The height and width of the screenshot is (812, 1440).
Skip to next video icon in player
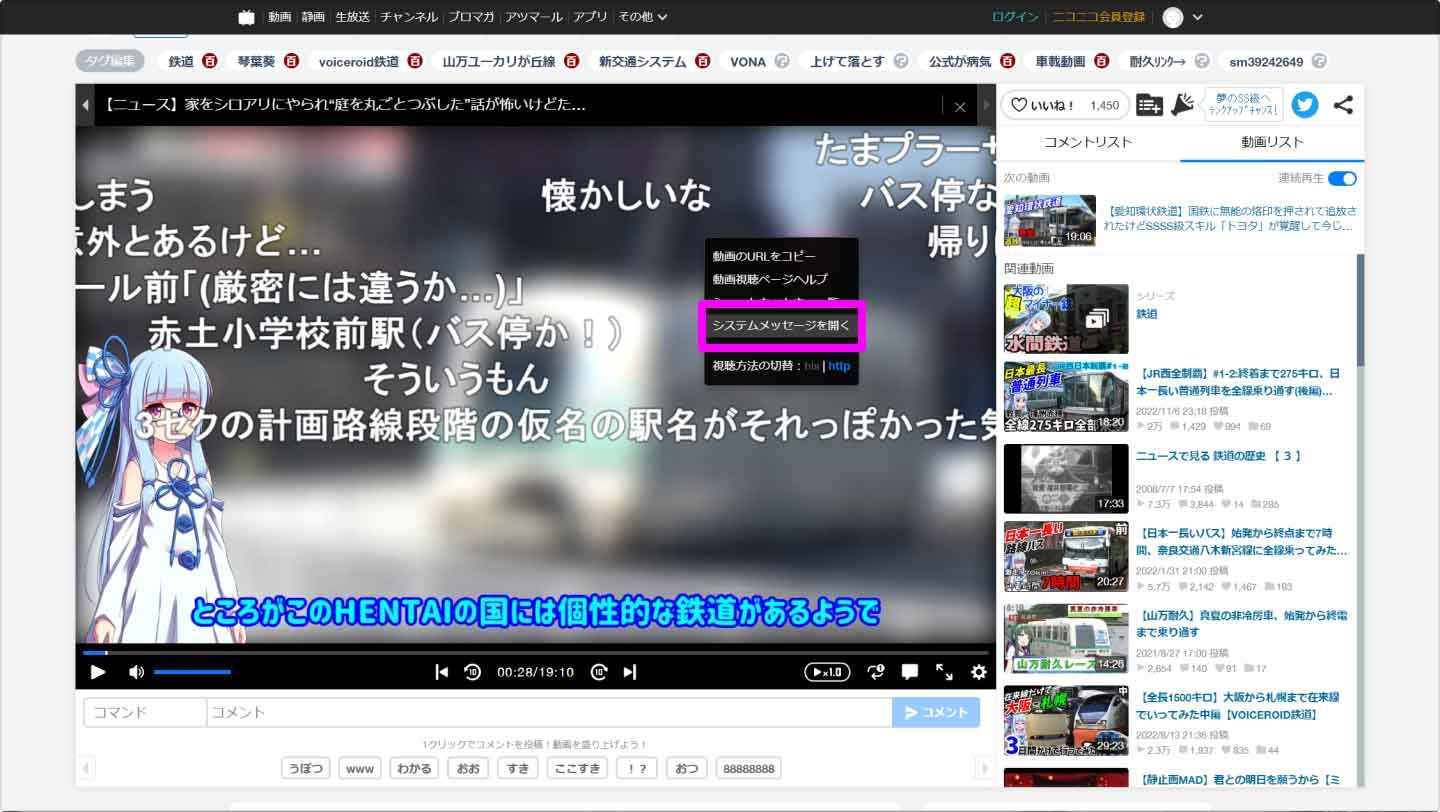tap(630, 672)
